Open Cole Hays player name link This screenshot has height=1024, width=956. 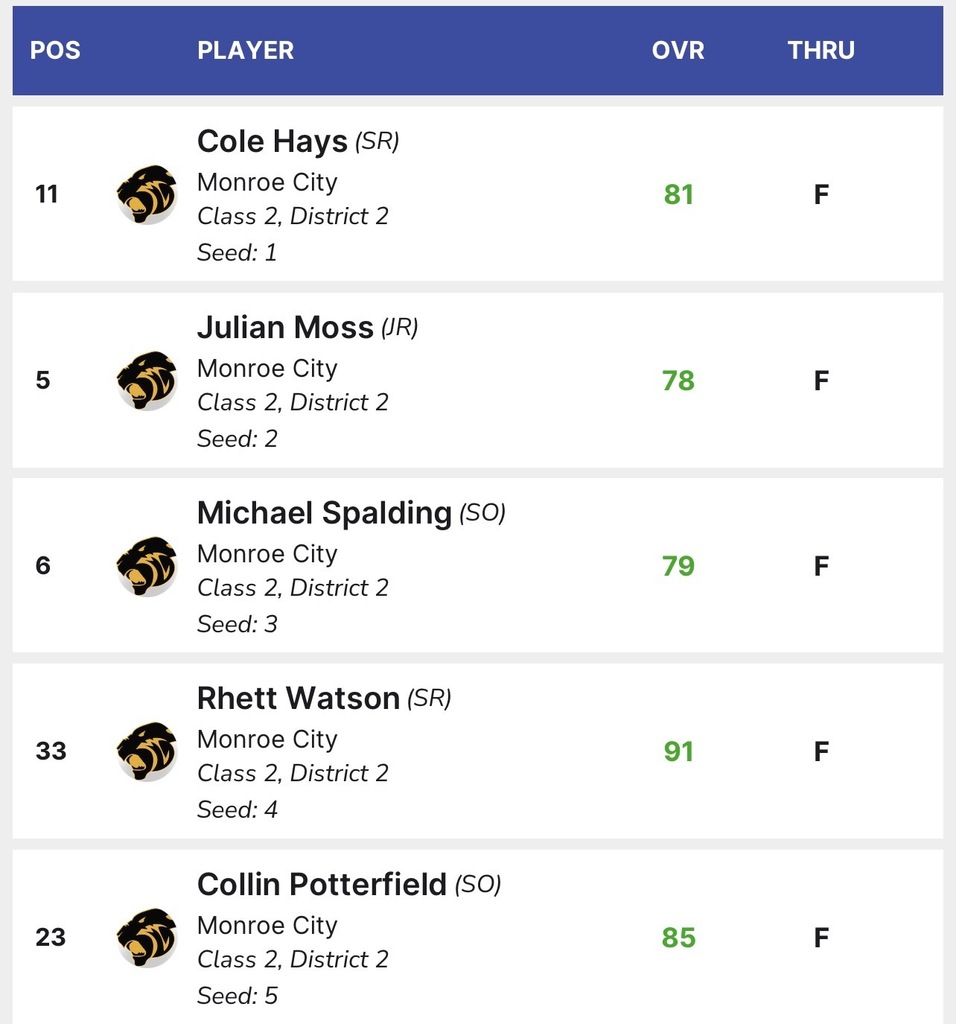coord(272,141)
